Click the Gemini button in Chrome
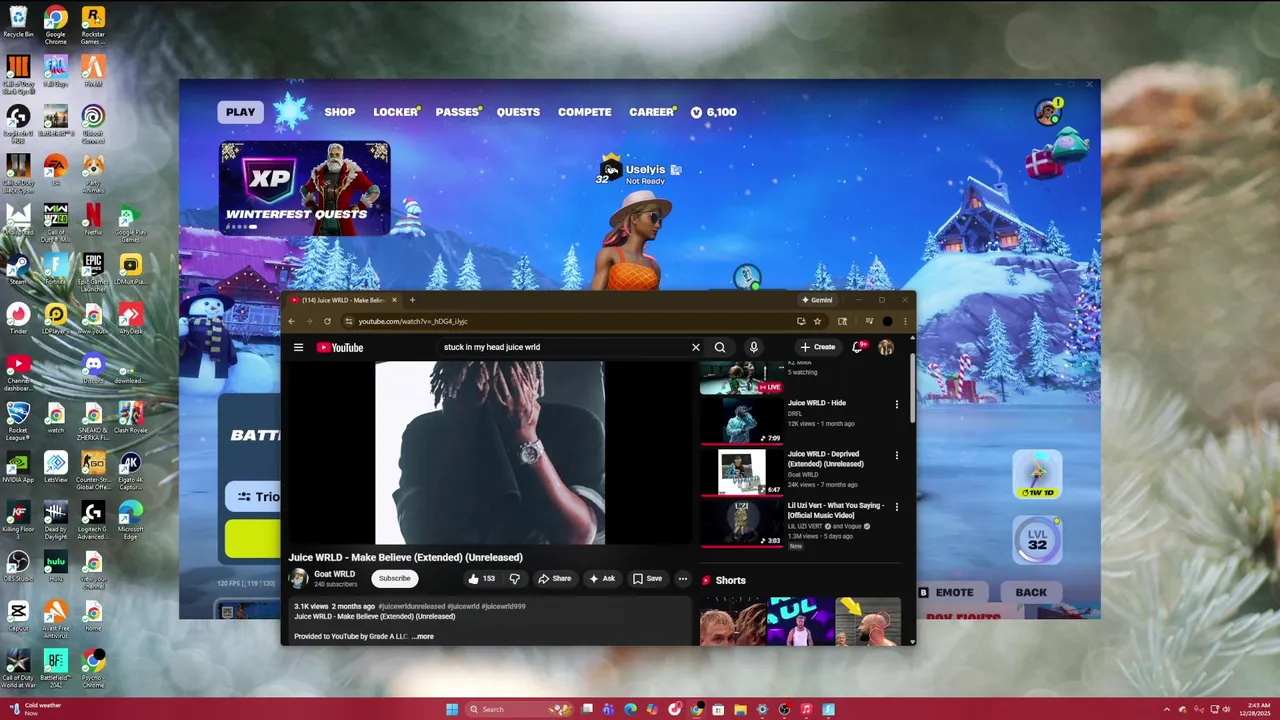The width and height of the screenshot is (1280, 720). (x=817, y=300)
